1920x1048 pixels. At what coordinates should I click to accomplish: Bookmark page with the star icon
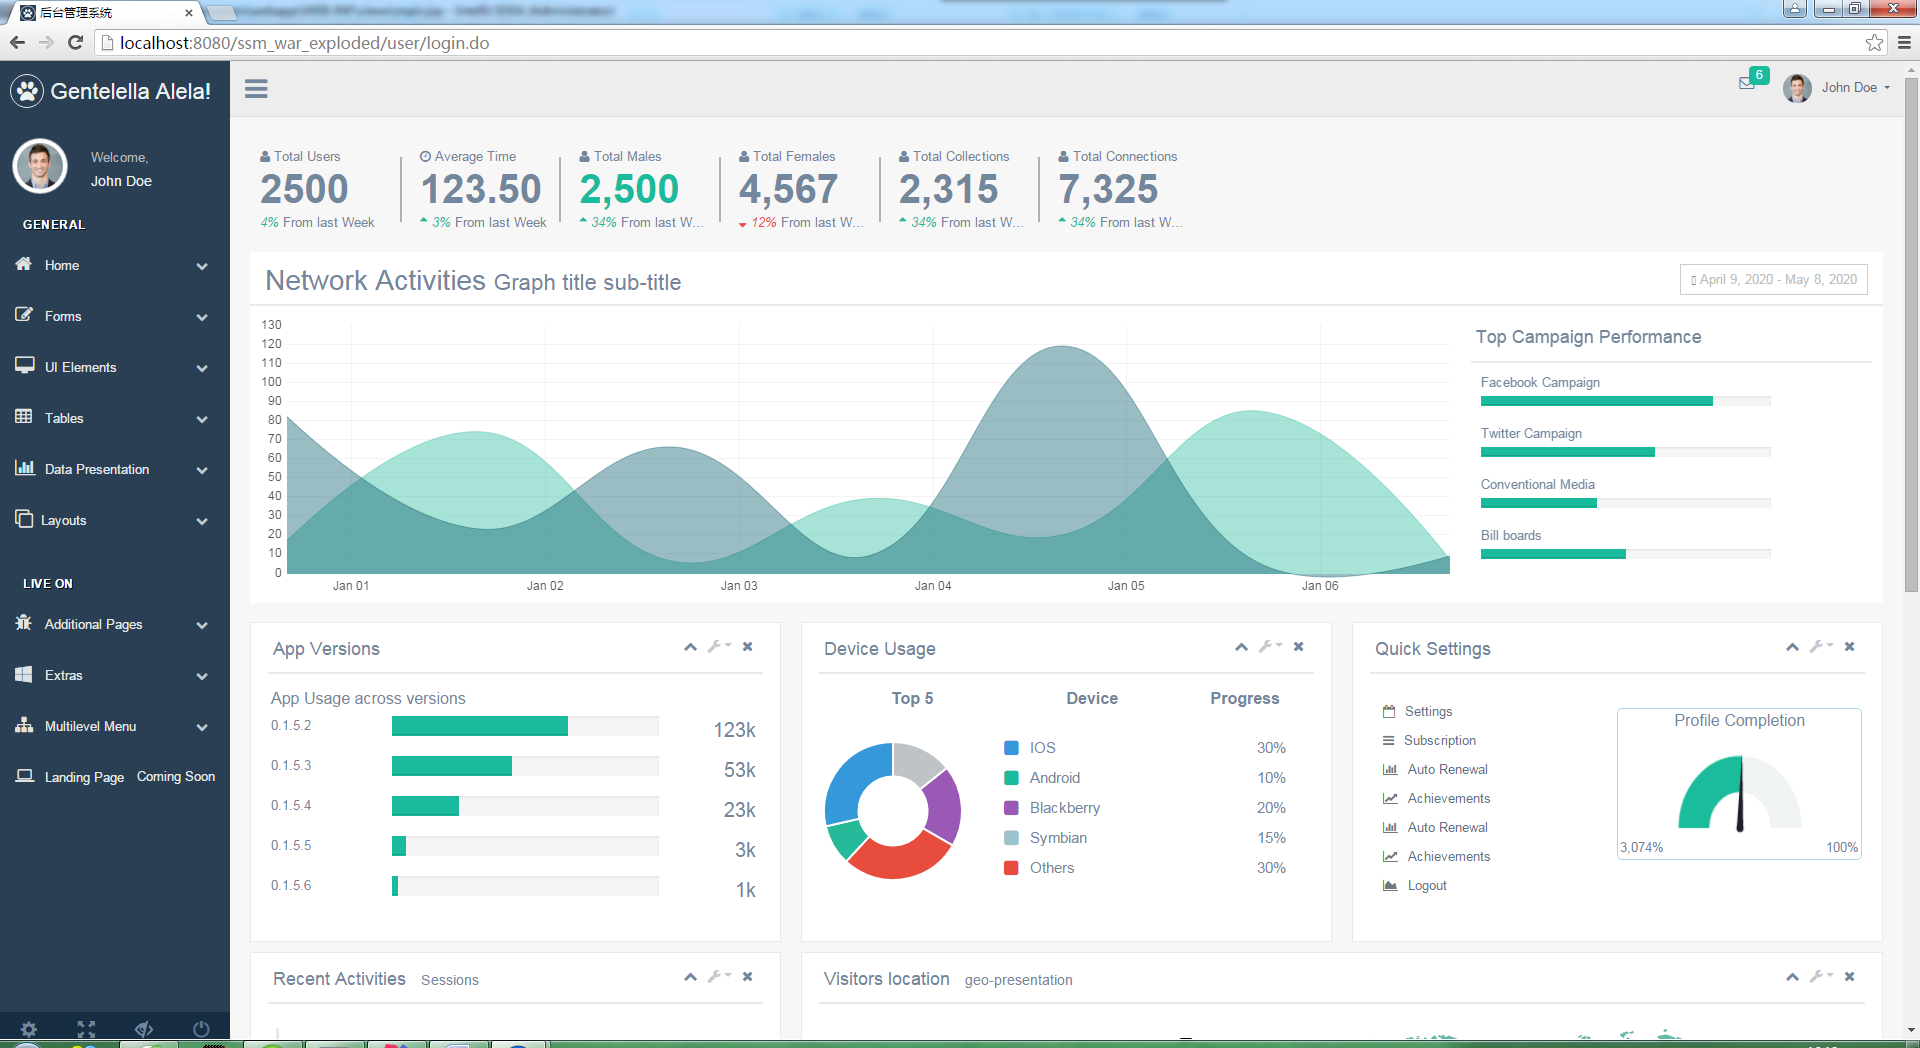pos(1874,43)
